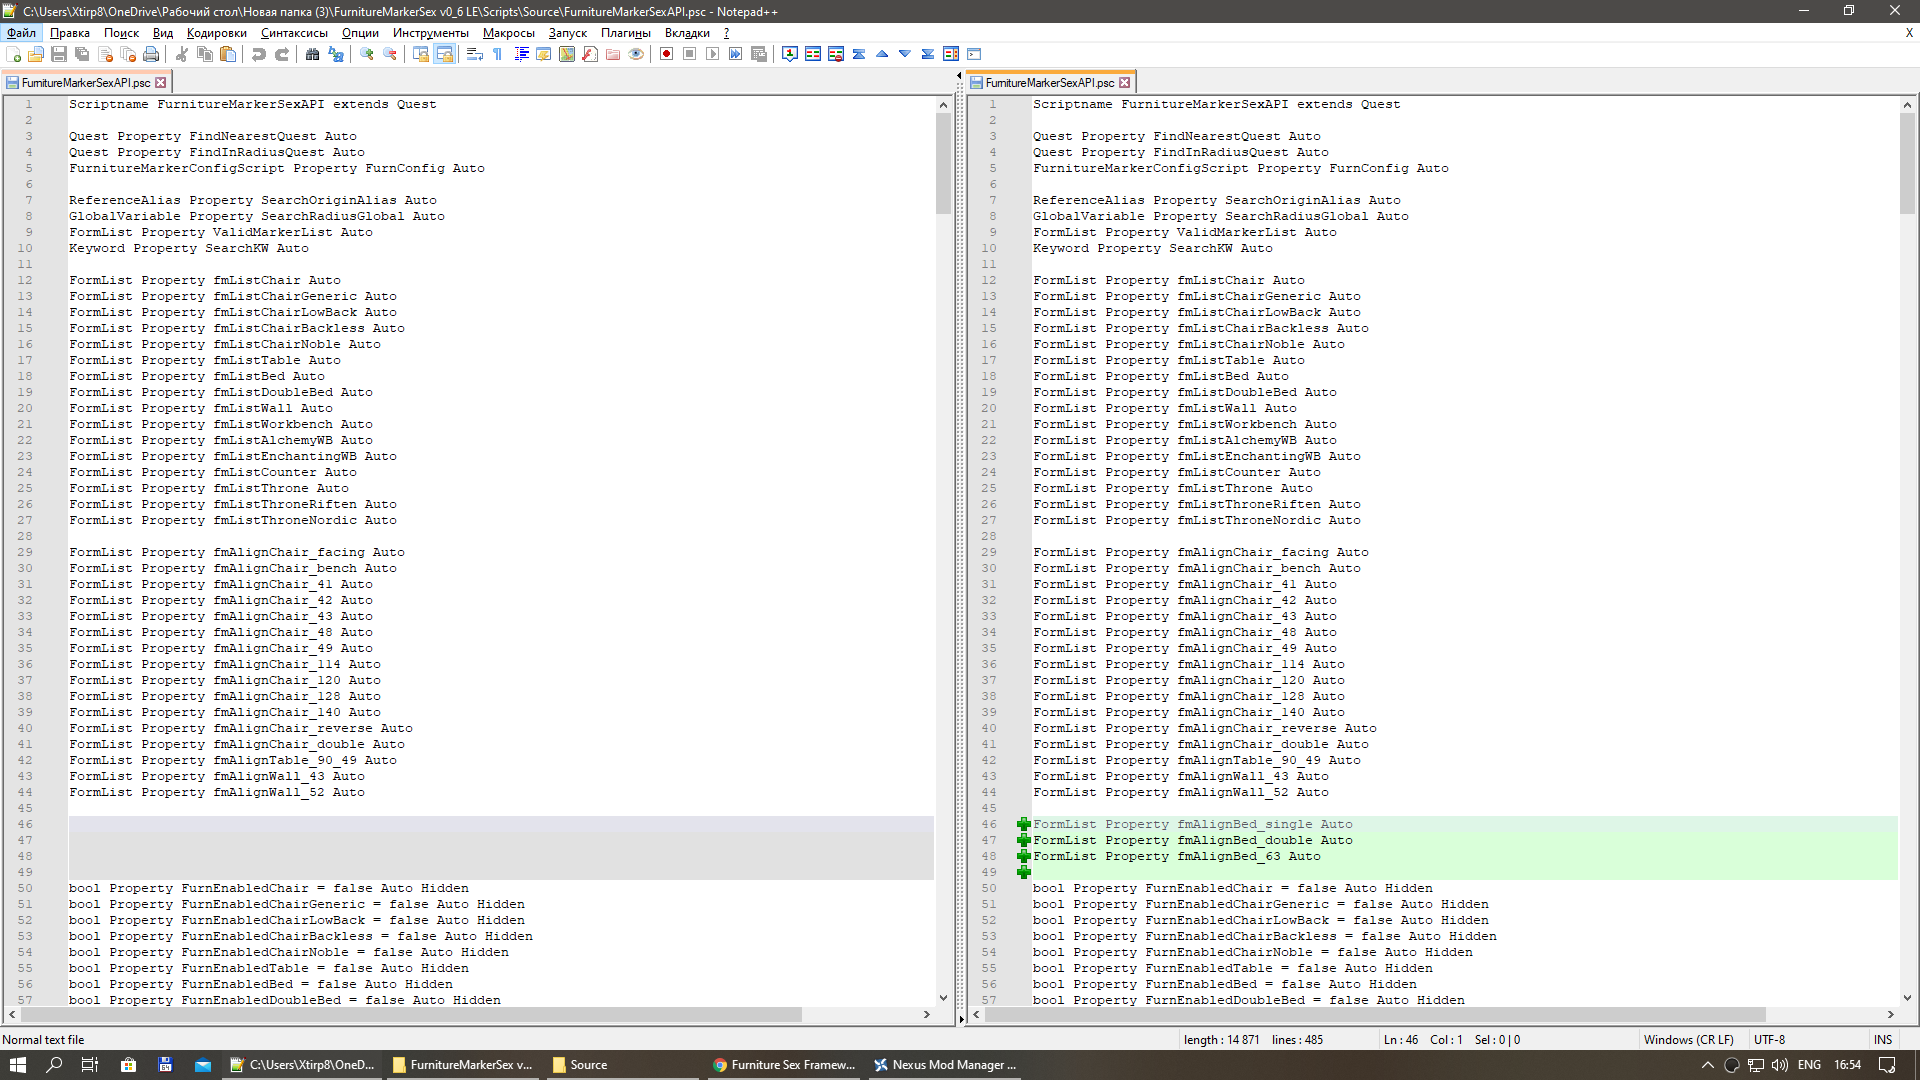
Task: Undo the last edit with Undo icon
Action: [x=259, y=54]
